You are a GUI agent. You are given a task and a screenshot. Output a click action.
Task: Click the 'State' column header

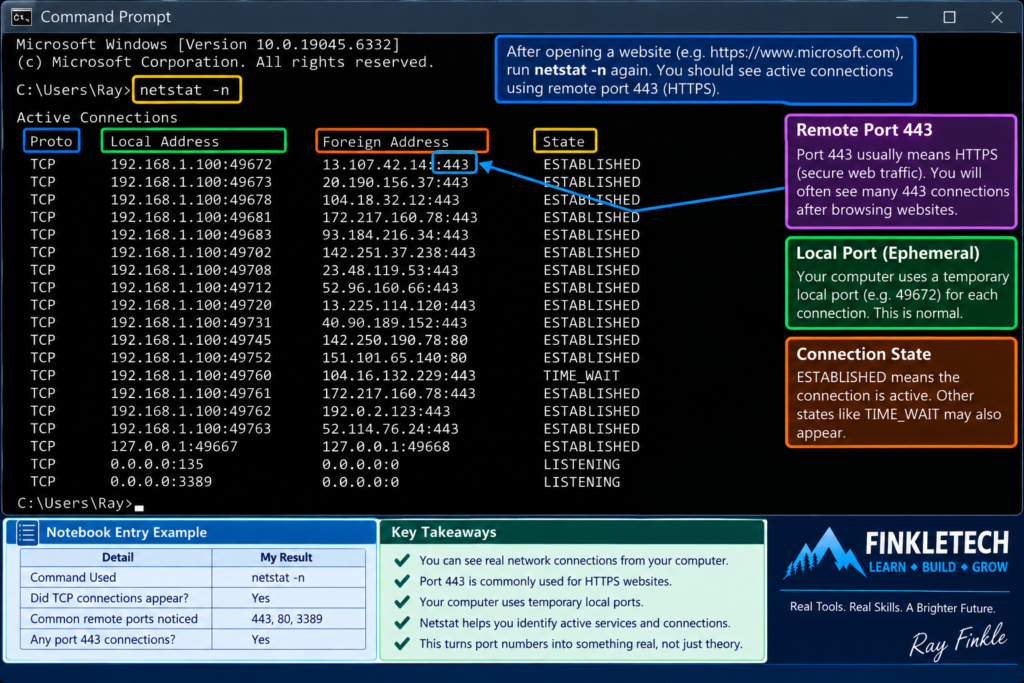click(565, 141)
